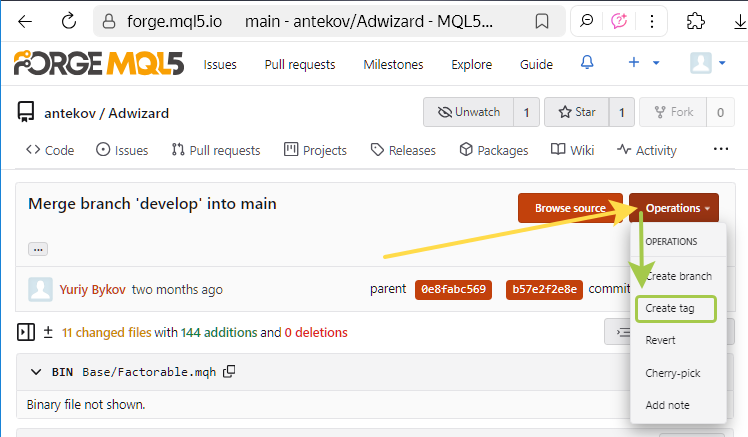
Task: Switch to the Releases tab
Action: tap(403, 150)
